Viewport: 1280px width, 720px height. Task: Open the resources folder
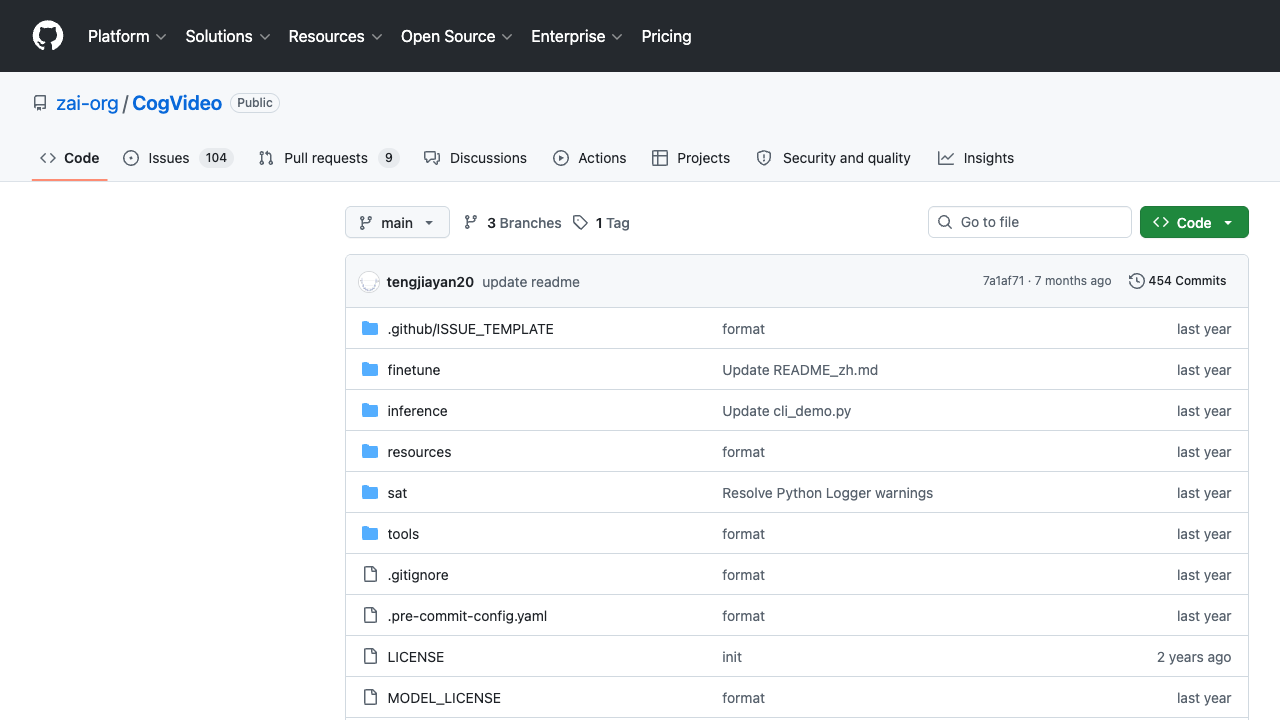(x=419, y=452)
